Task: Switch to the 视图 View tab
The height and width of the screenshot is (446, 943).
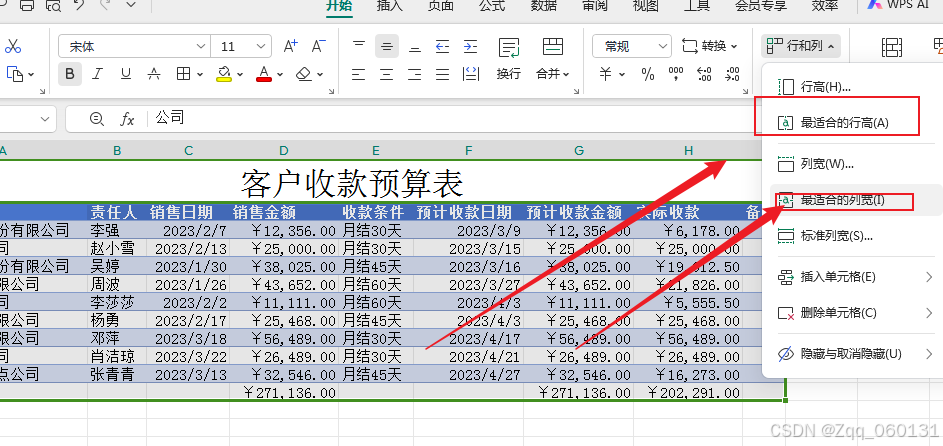Action: (x=646, y=5)
